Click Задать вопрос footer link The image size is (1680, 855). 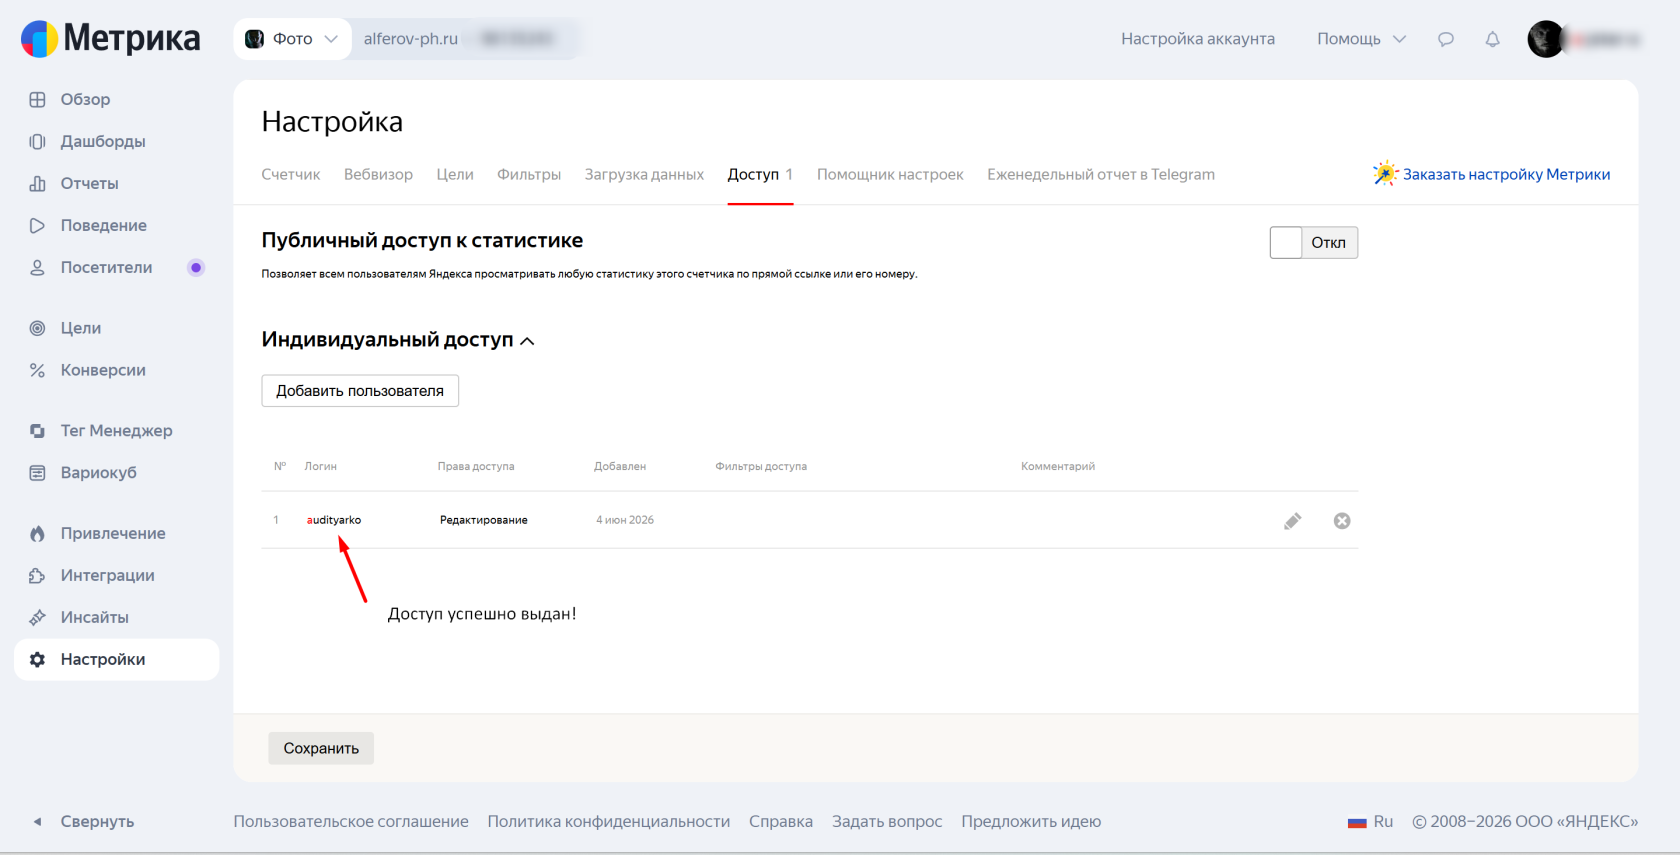tap(887, 822)
